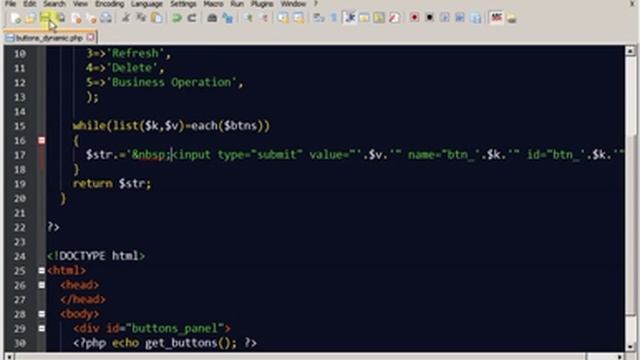This screenshot has height=360, width=640.
Task: Collapse the div fold at line 29
Action: pyautogui.click(x=42, y=328)
